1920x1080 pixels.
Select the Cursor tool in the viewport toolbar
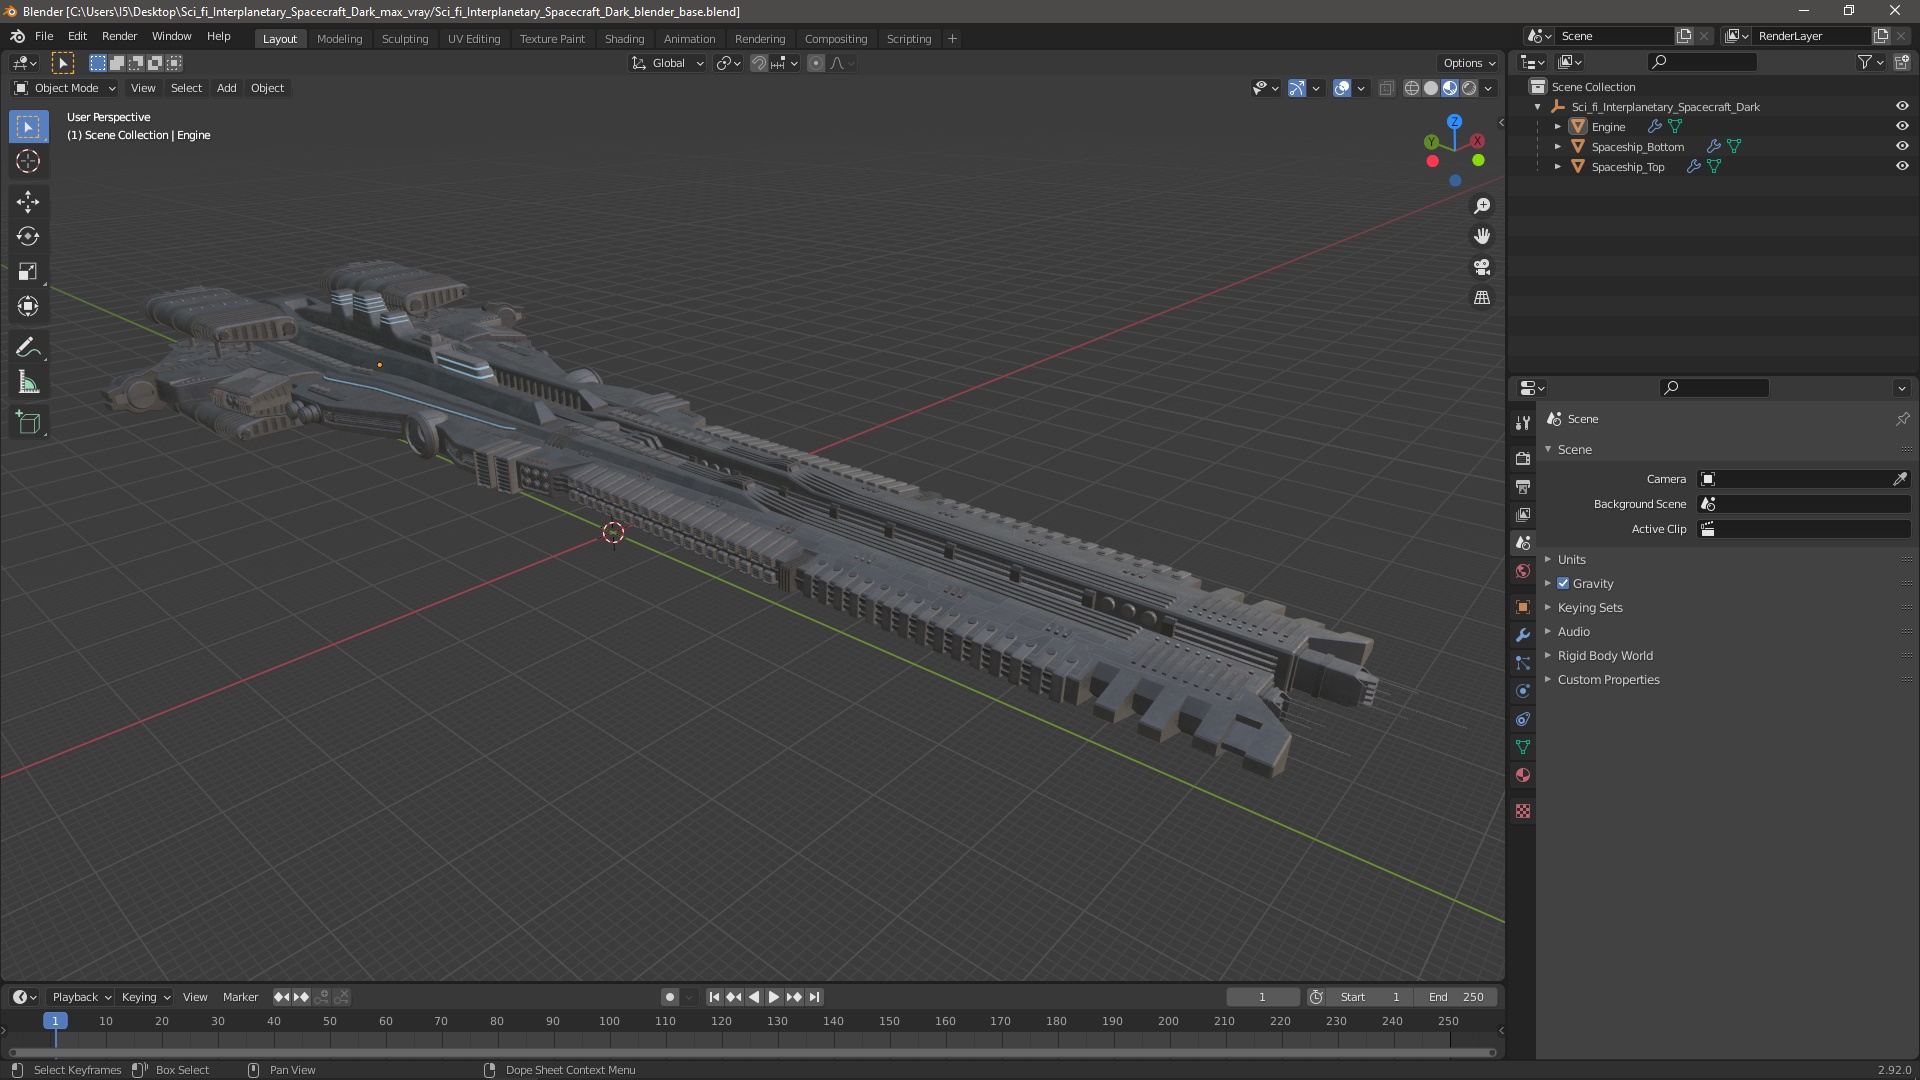tap(28, 161)
